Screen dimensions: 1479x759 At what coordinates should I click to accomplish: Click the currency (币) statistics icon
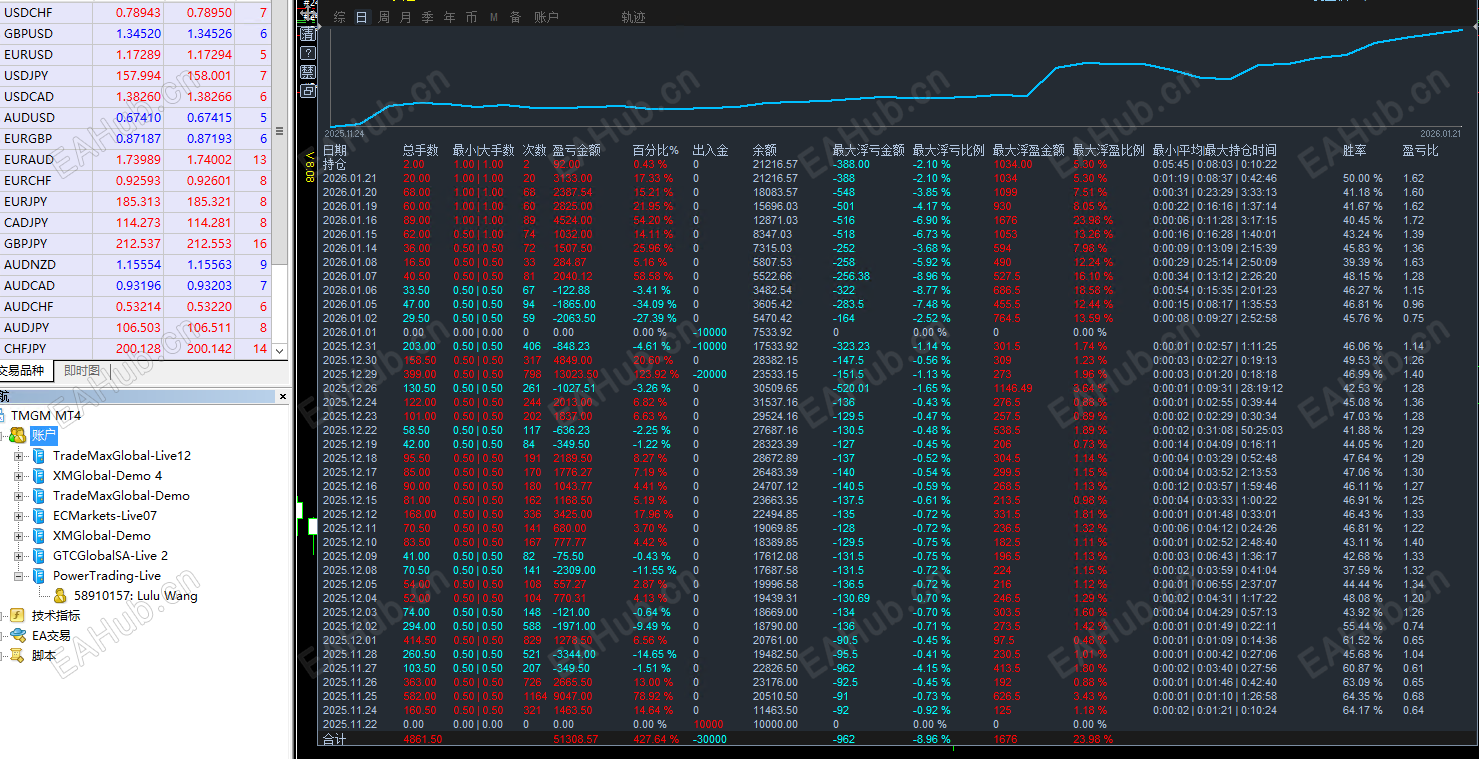[x=470, y=16]
